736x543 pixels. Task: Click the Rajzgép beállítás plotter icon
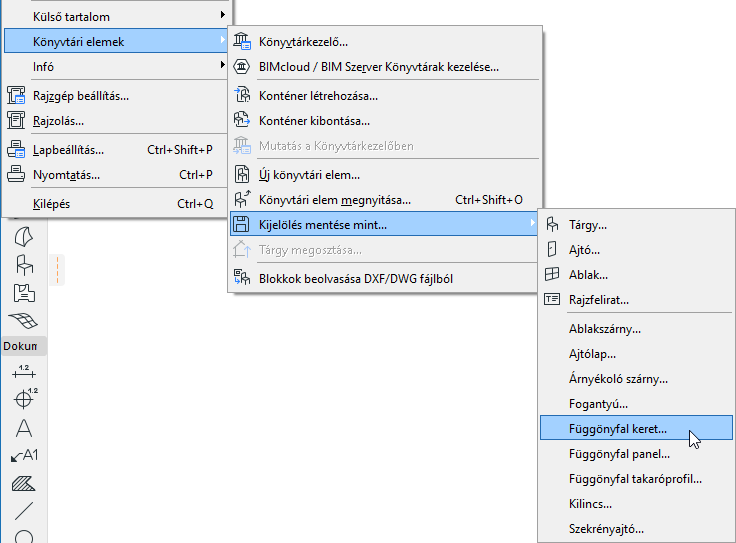pyautogui.click(x=16, y=95)
